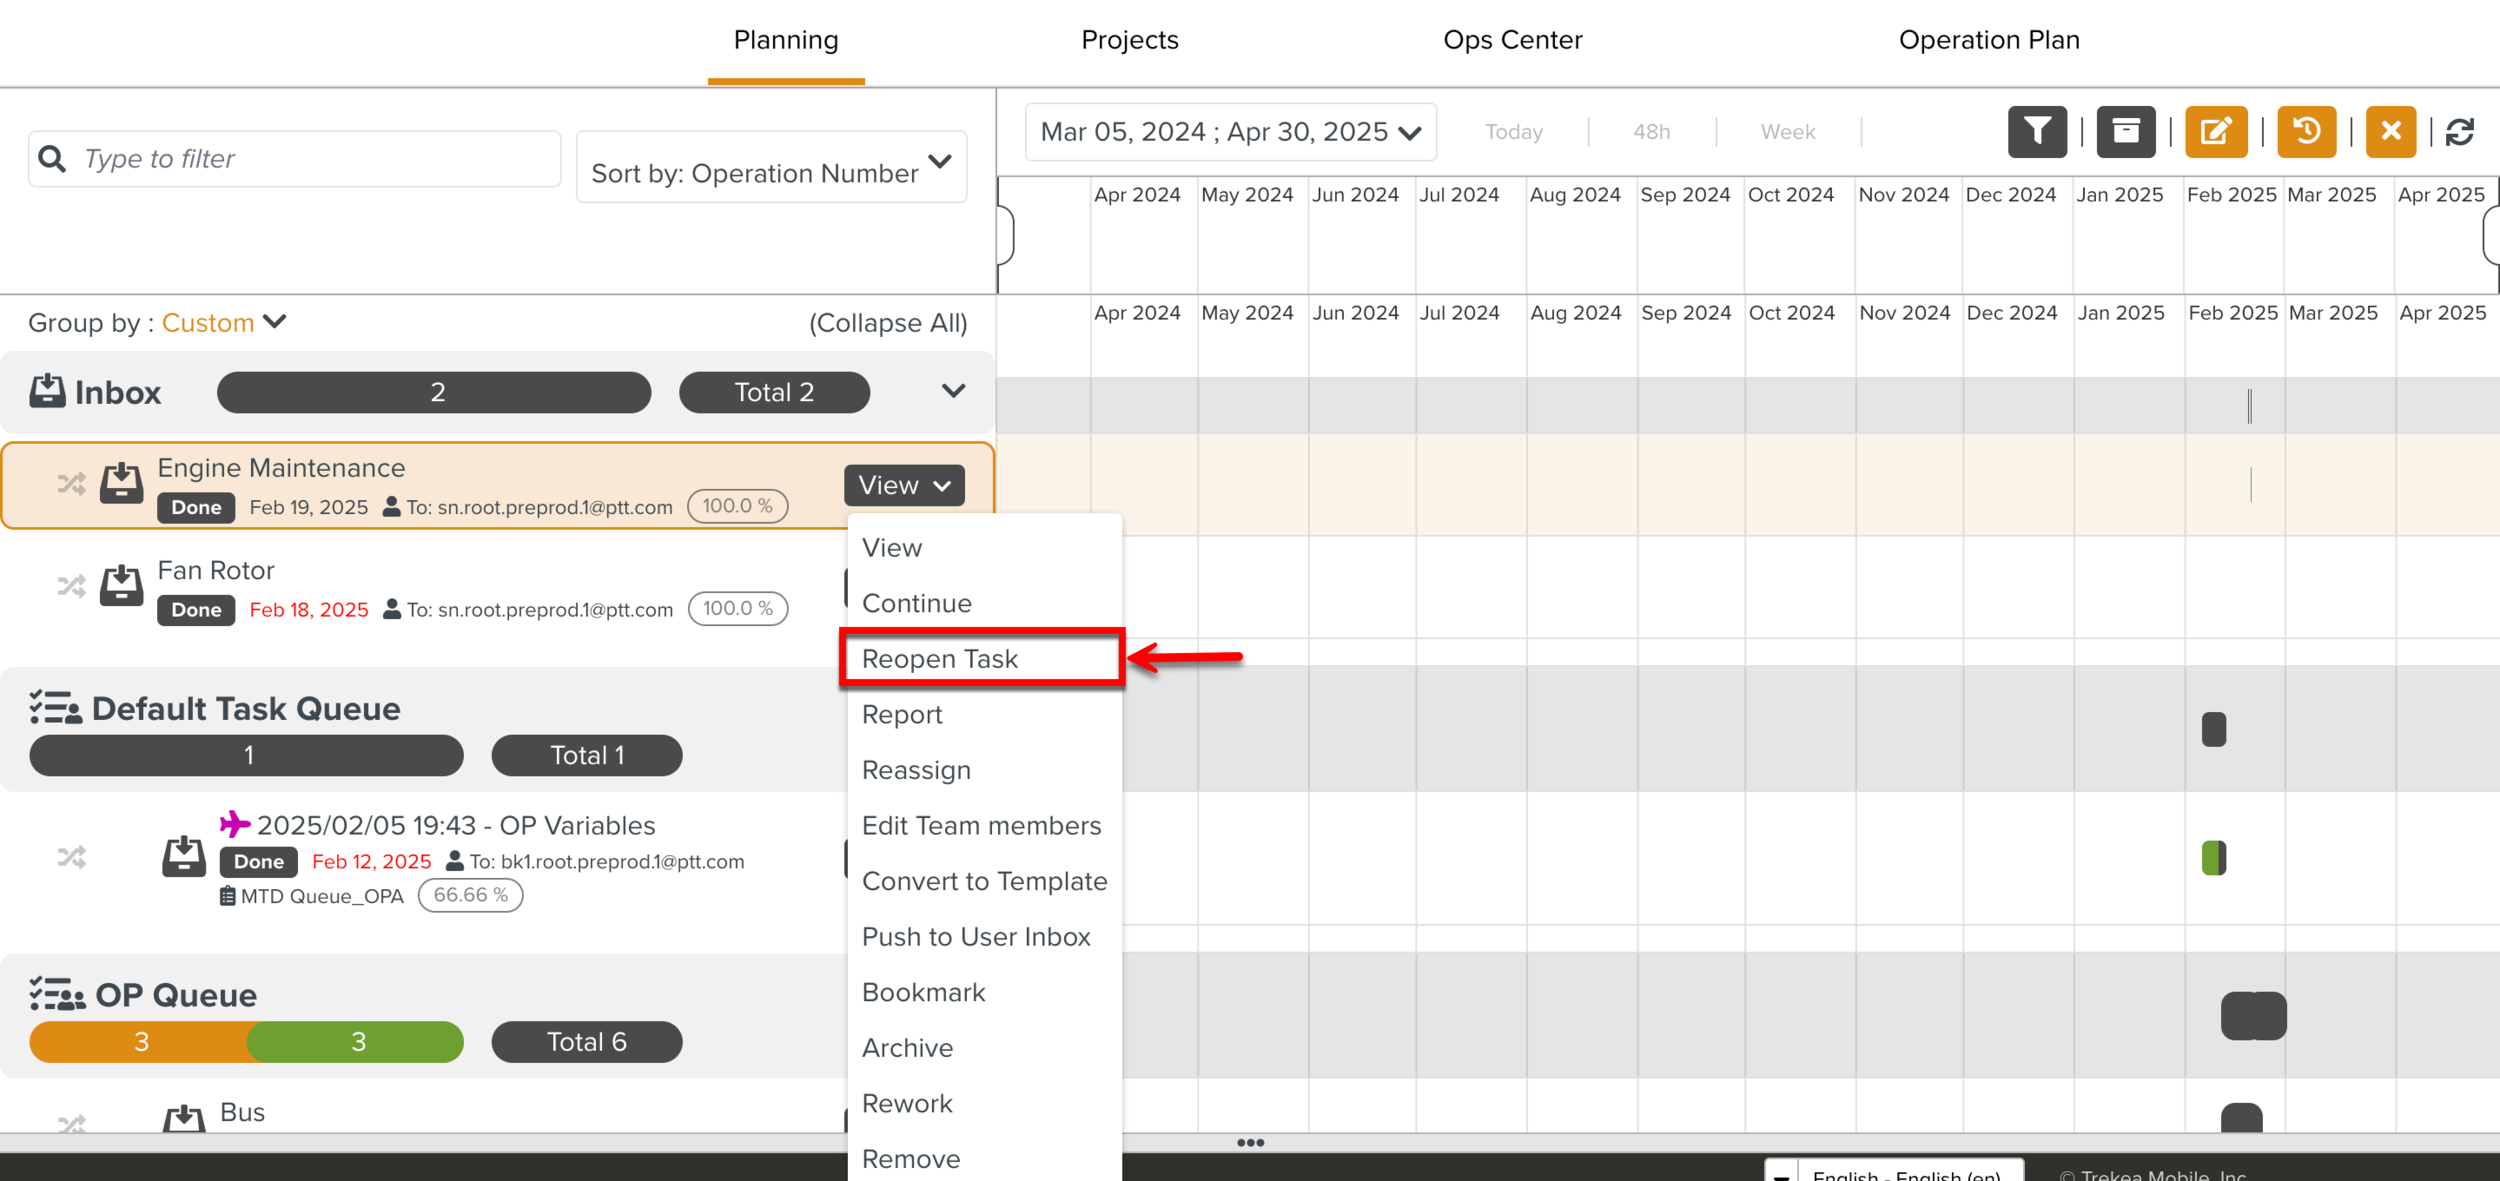Click the Today button
The height and width of the screenshot is (1181, 2500).
[x=1513, y=132]
